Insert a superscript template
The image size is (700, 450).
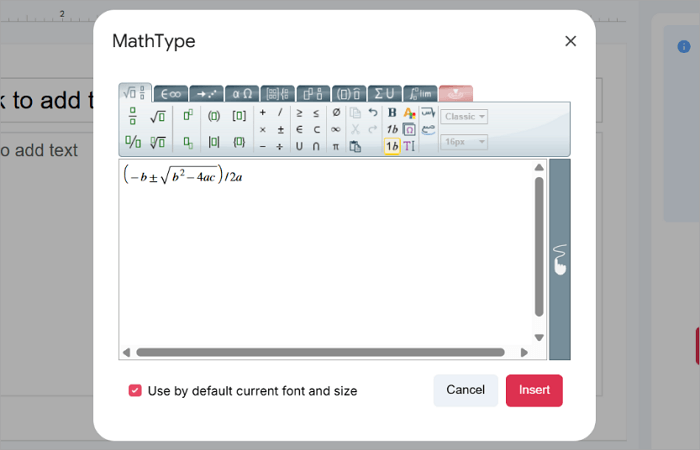[x=188, y=116]
